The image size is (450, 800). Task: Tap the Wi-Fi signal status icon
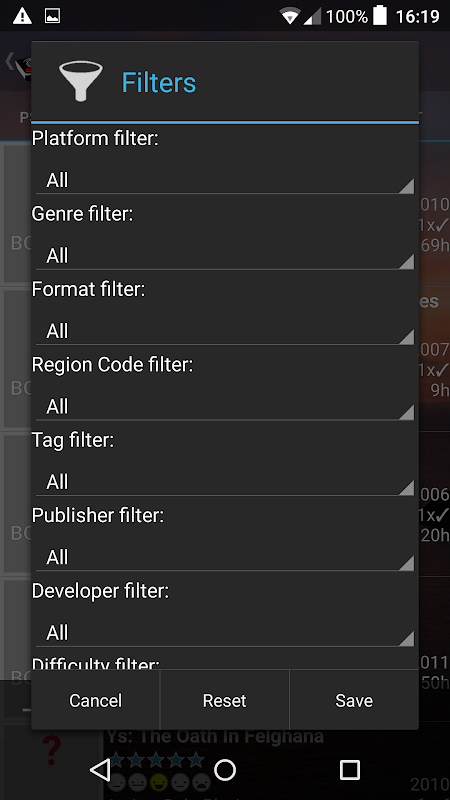(x=290, y=16)
